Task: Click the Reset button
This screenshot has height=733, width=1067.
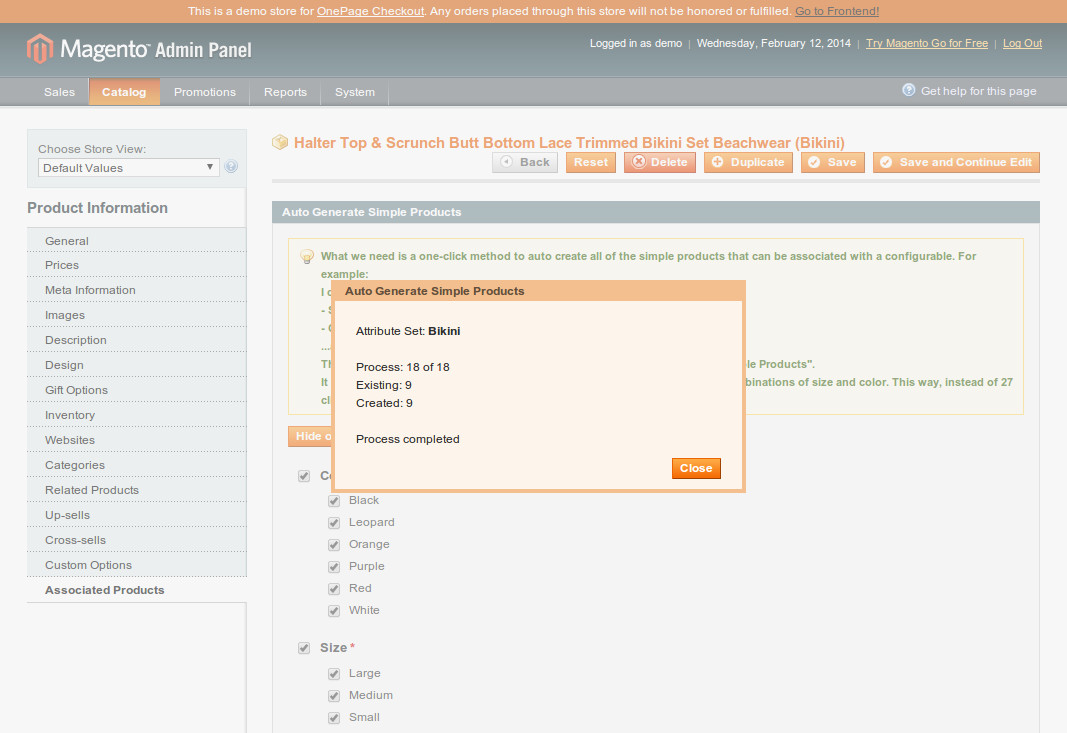Action: click(591, 162)
